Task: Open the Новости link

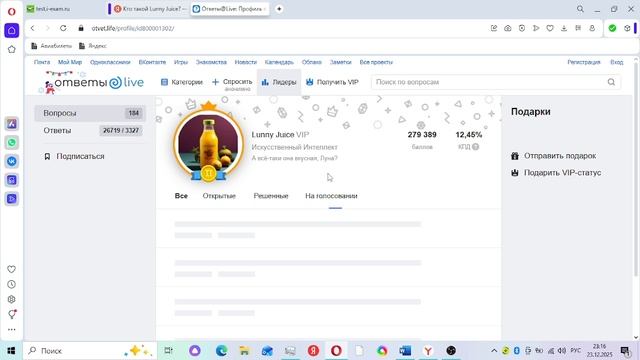Action: [246, 62]
